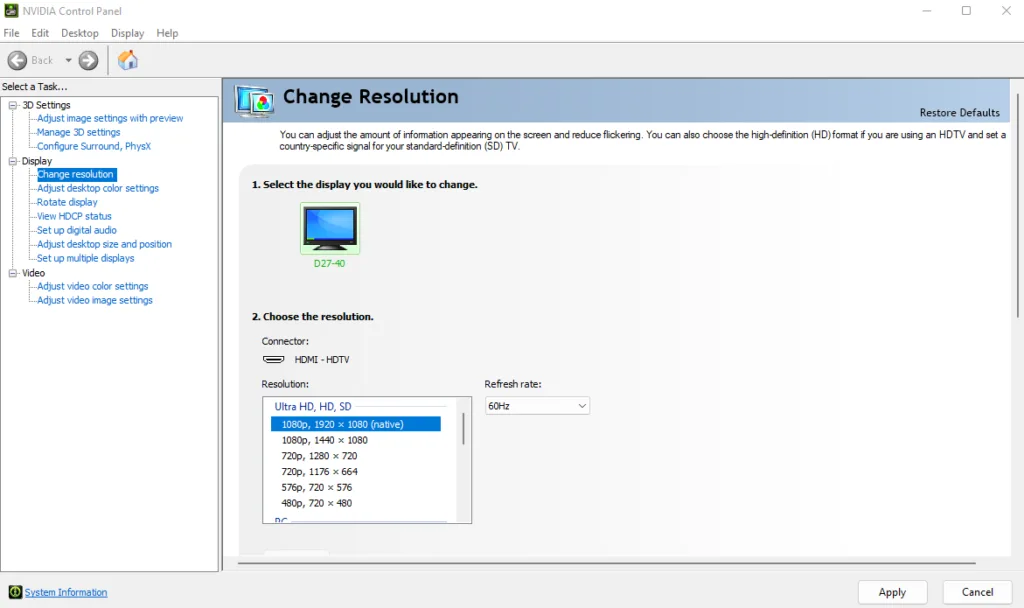Select the D27-40 monitor icon
The height and width of the screenshot is (608, 1024).
(x=330, y=228)
